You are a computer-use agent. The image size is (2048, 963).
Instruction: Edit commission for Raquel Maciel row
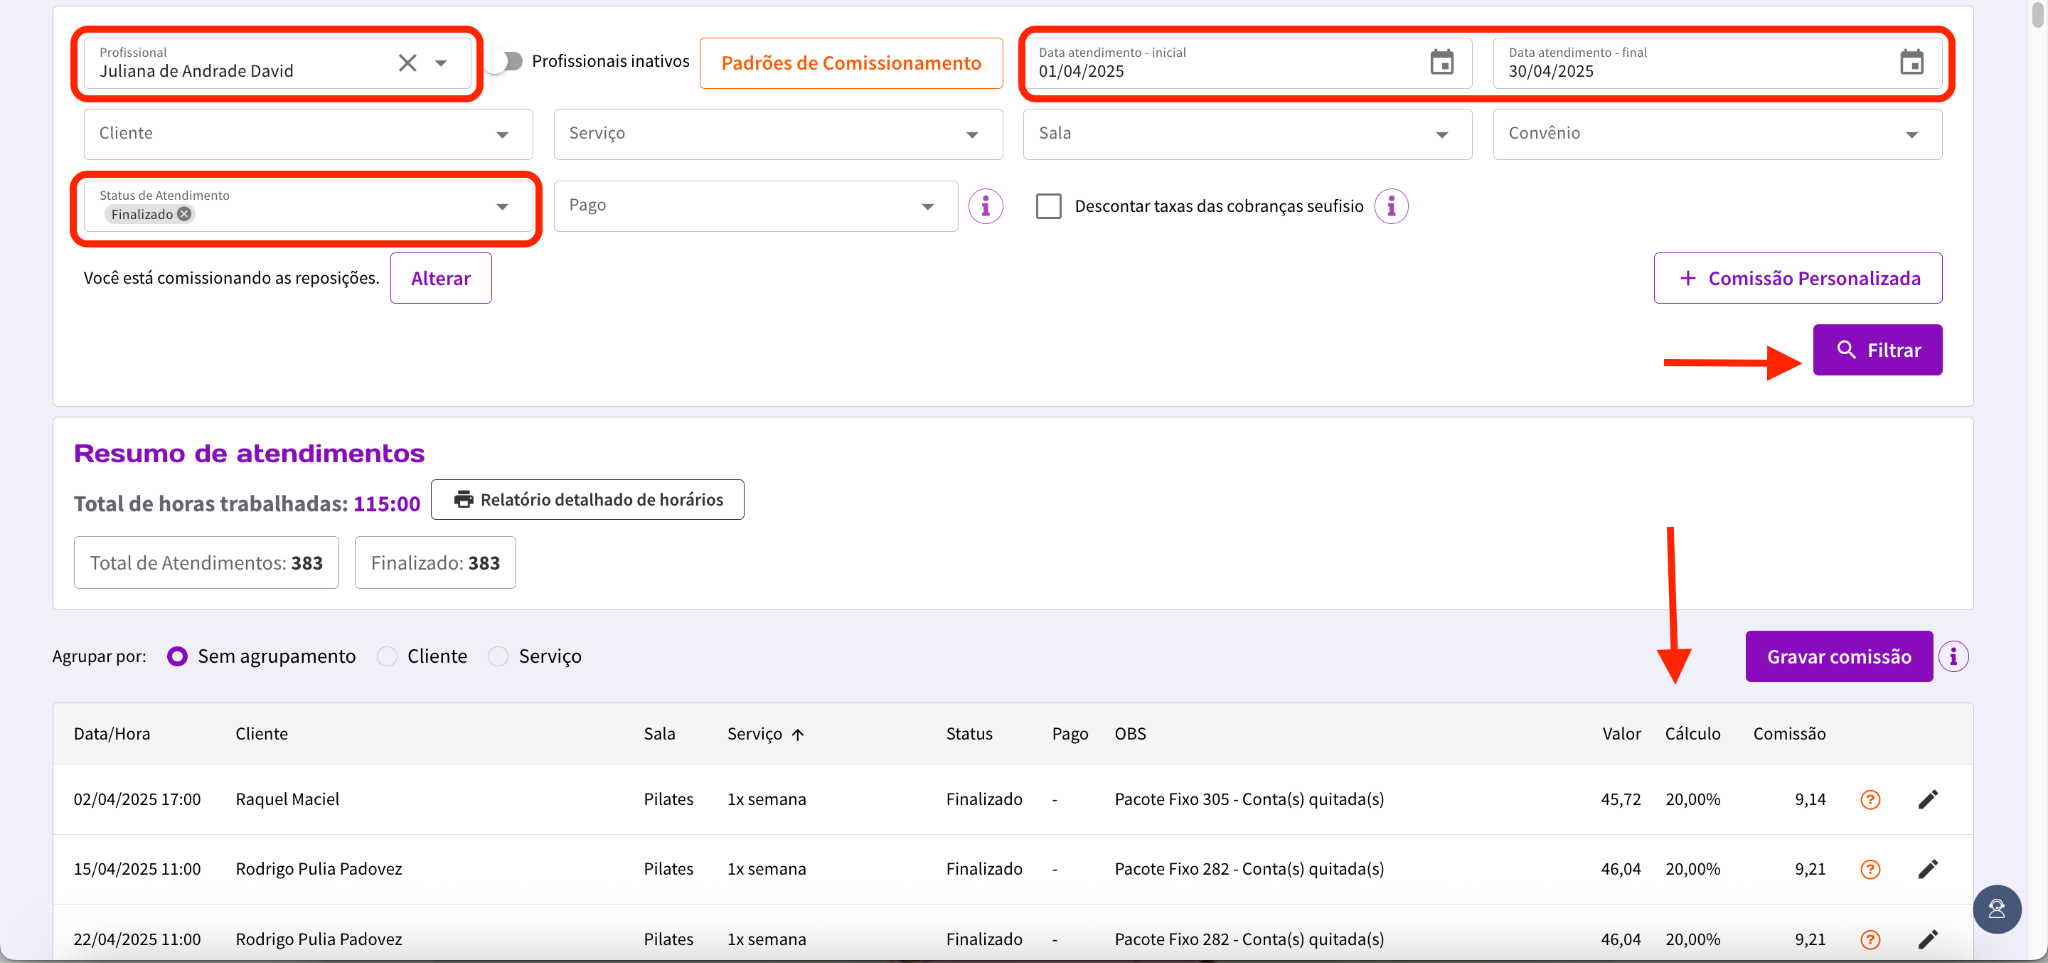(1928, 799)
